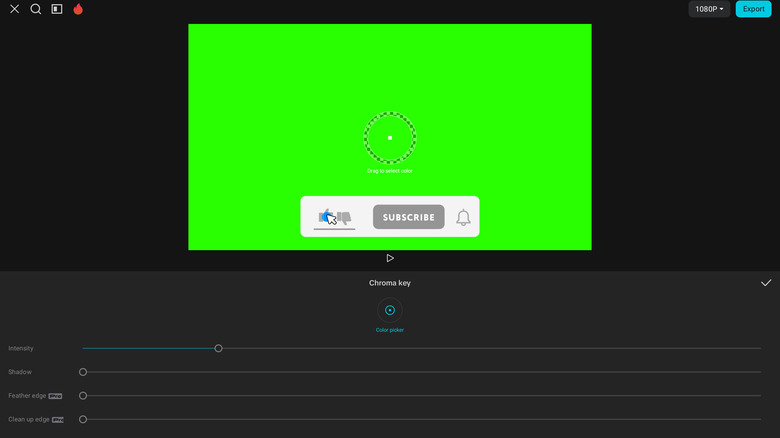
Task: Click the thumbs-up like icon in preview
Action: (x=328, y=216)
